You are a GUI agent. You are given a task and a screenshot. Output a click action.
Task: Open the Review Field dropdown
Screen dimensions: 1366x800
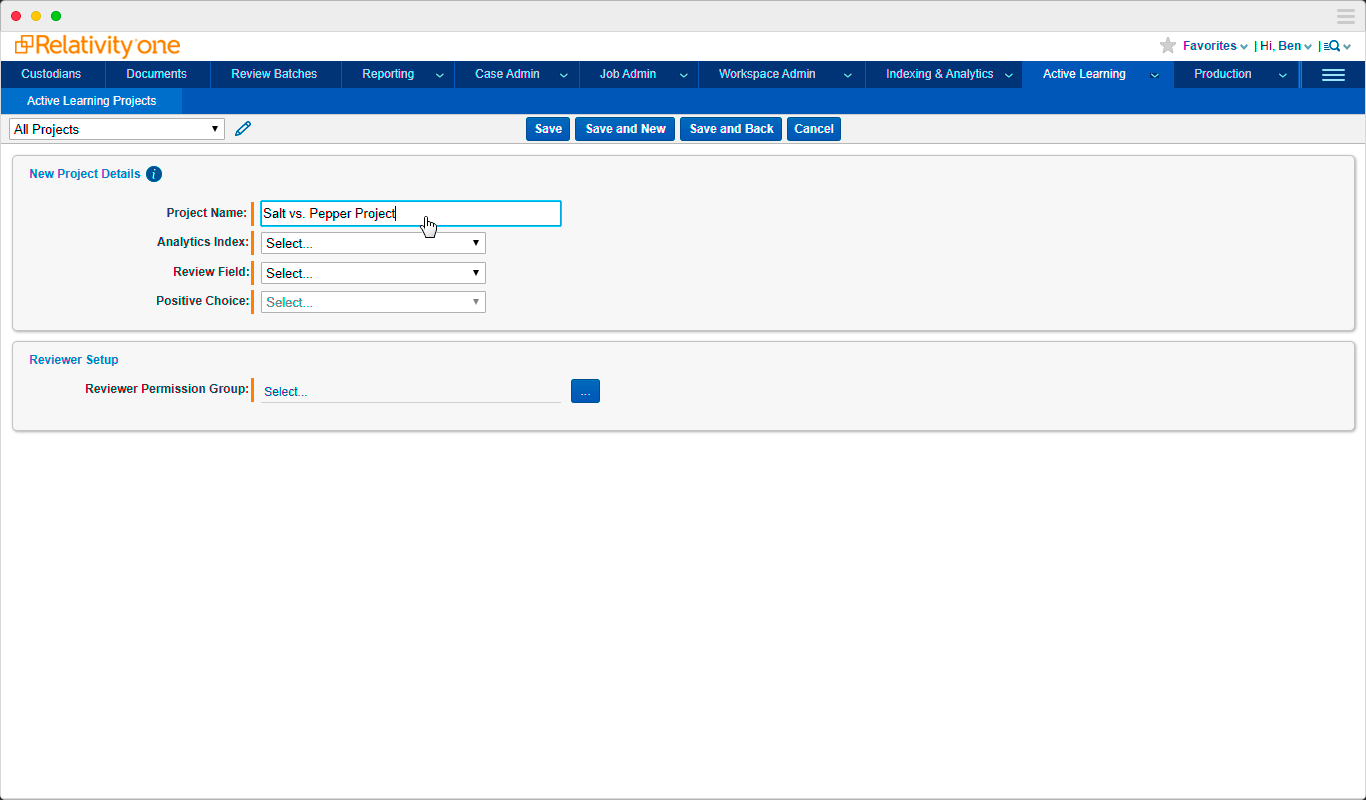pos(373,273)
